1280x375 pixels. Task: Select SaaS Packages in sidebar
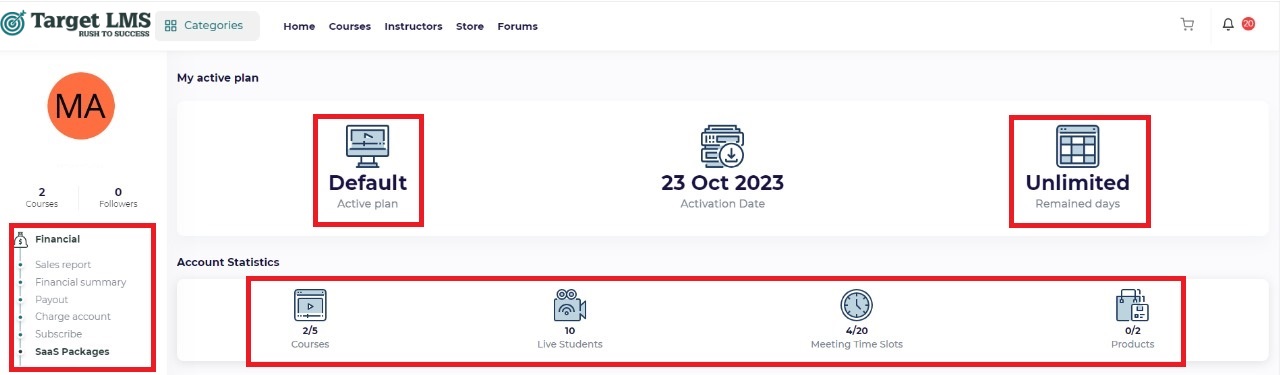pyautogui.click(x=72, y=351)
